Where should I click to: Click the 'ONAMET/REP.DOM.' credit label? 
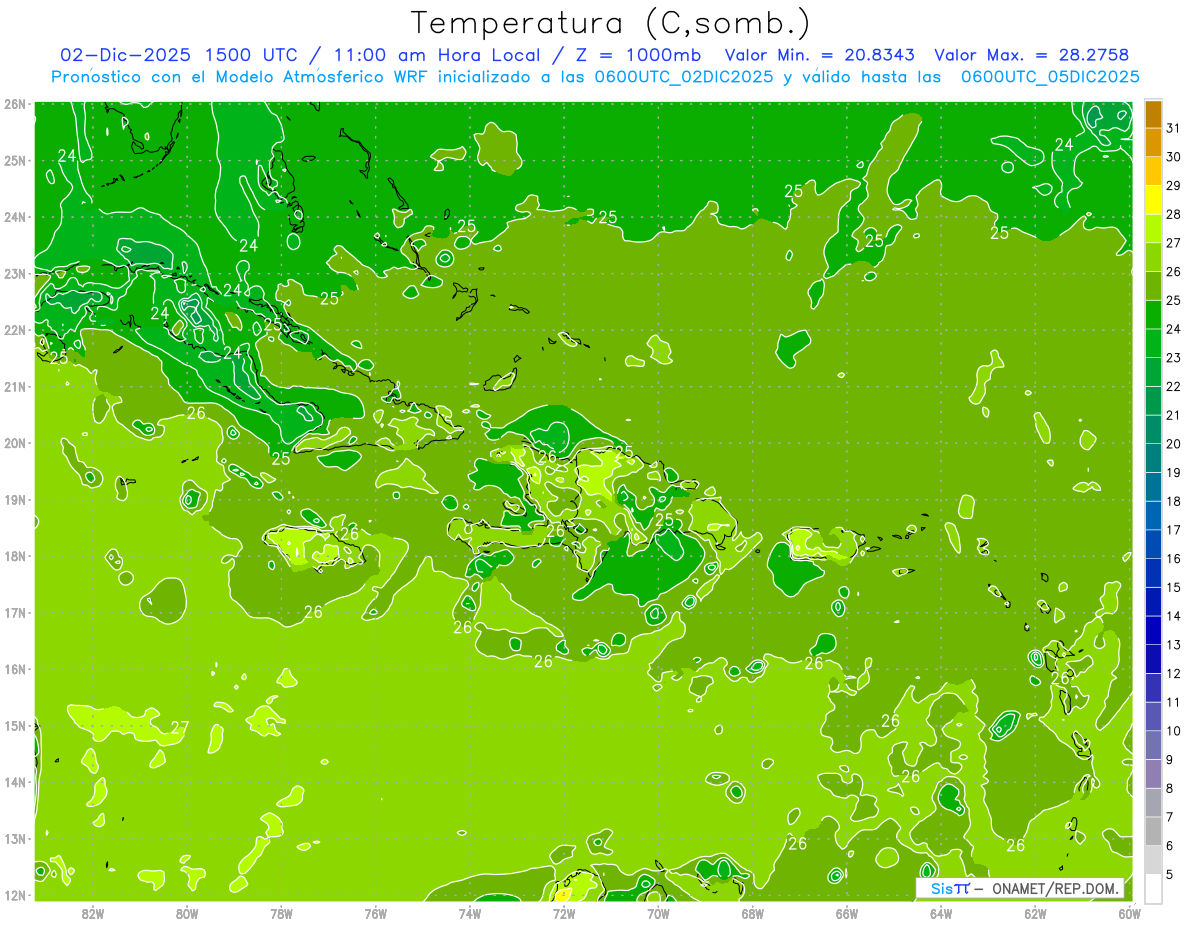[x=1056, y=889]
